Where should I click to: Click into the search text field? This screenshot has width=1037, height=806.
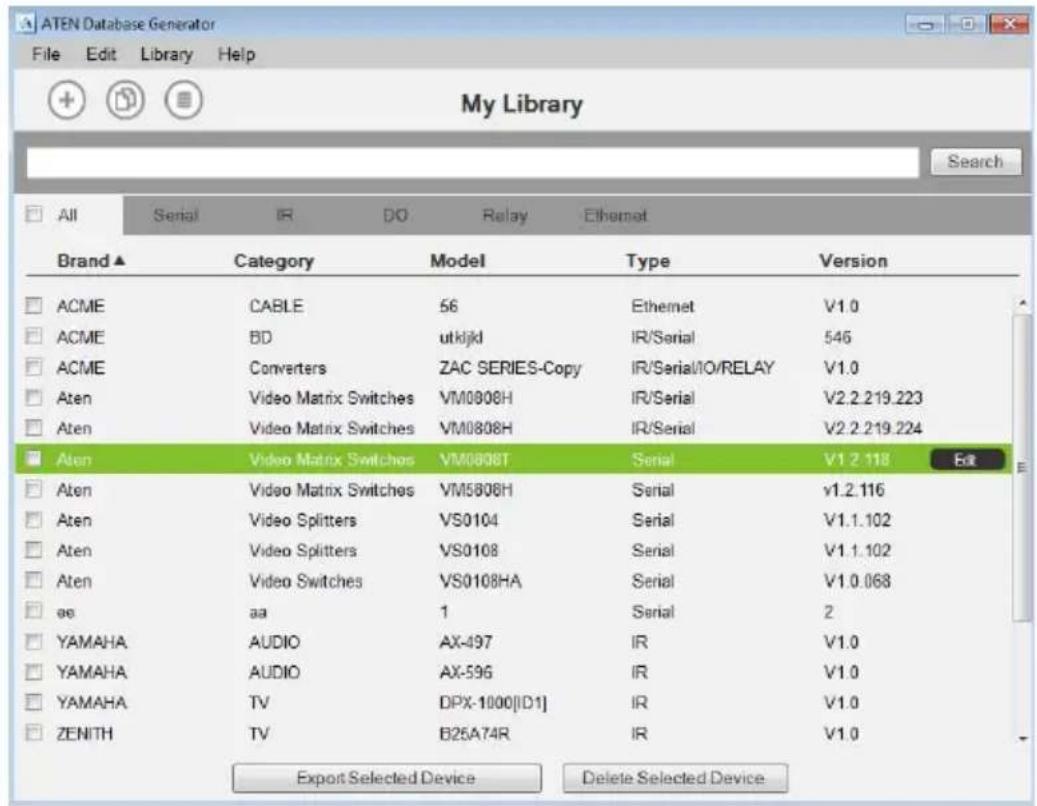[472, 163]
